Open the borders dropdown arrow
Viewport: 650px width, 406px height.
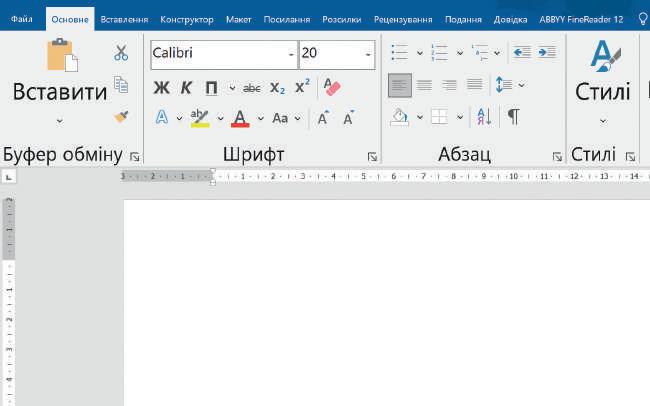tap(460, 117)
